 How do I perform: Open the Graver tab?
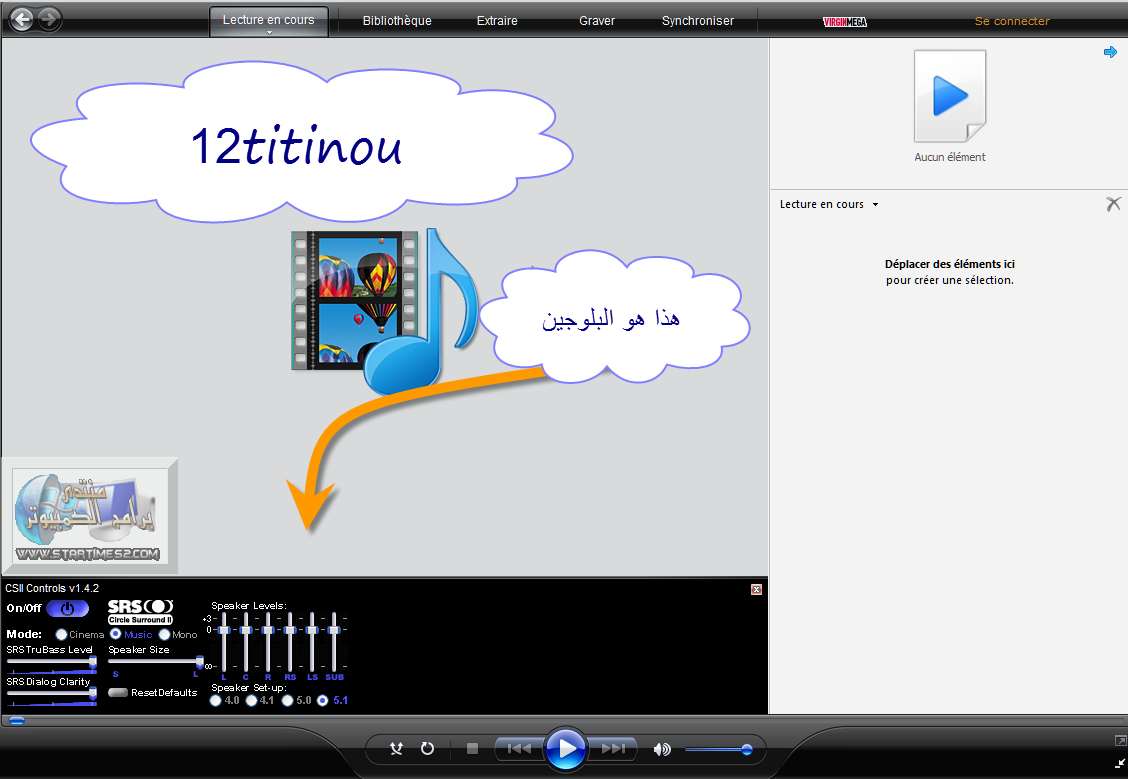click(597, 21)
